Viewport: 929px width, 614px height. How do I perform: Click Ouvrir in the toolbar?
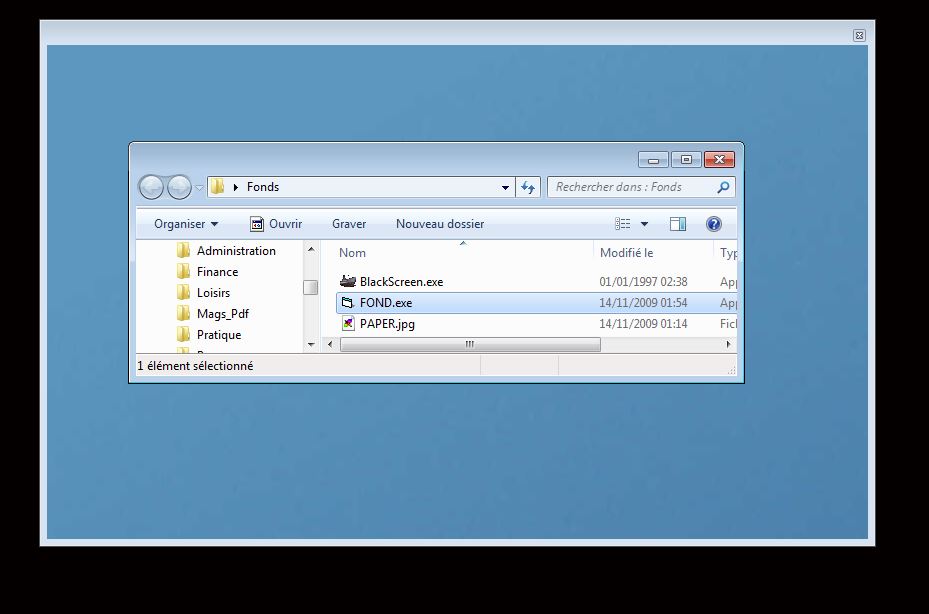[x=276, y=224]
